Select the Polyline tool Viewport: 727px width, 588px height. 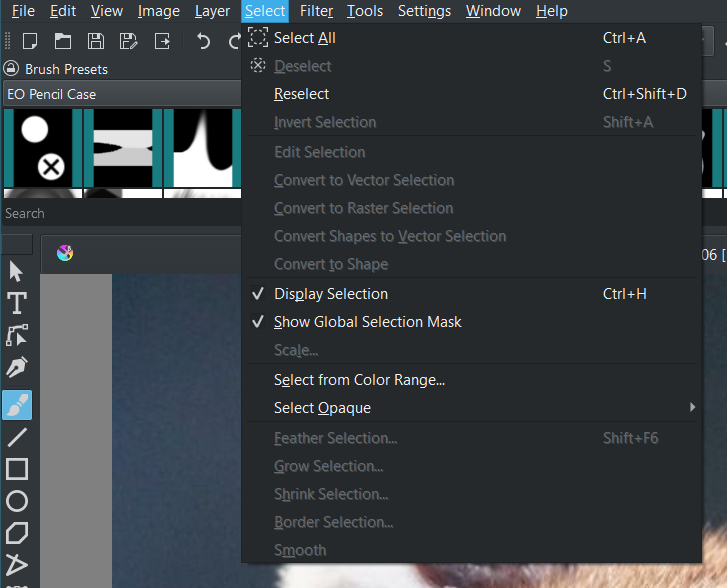point(17,565)
